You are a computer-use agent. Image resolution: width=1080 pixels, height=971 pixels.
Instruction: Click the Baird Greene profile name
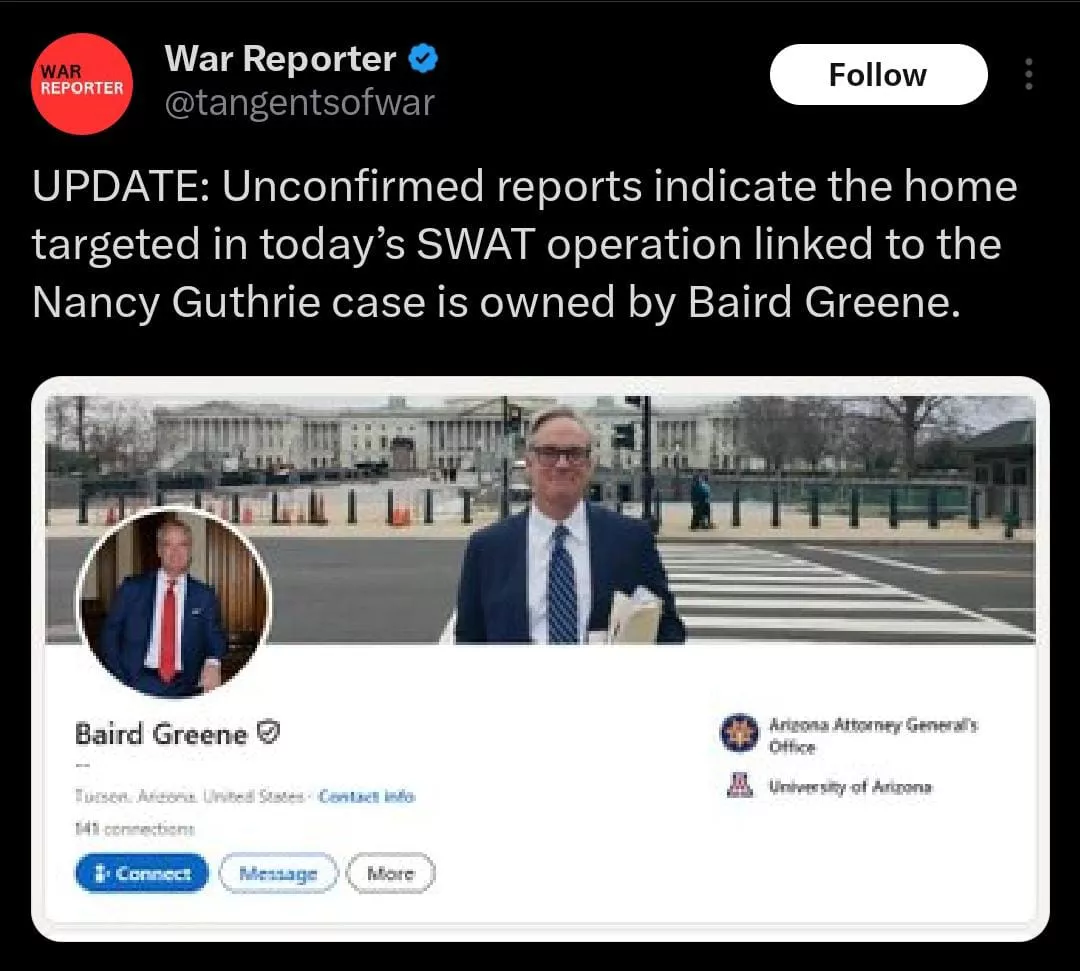(x=160, y=734)
